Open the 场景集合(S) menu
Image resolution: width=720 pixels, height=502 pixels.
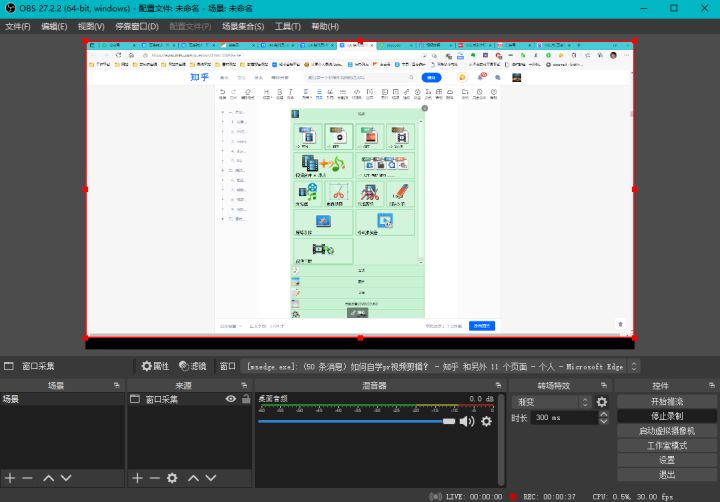point(242,26)
